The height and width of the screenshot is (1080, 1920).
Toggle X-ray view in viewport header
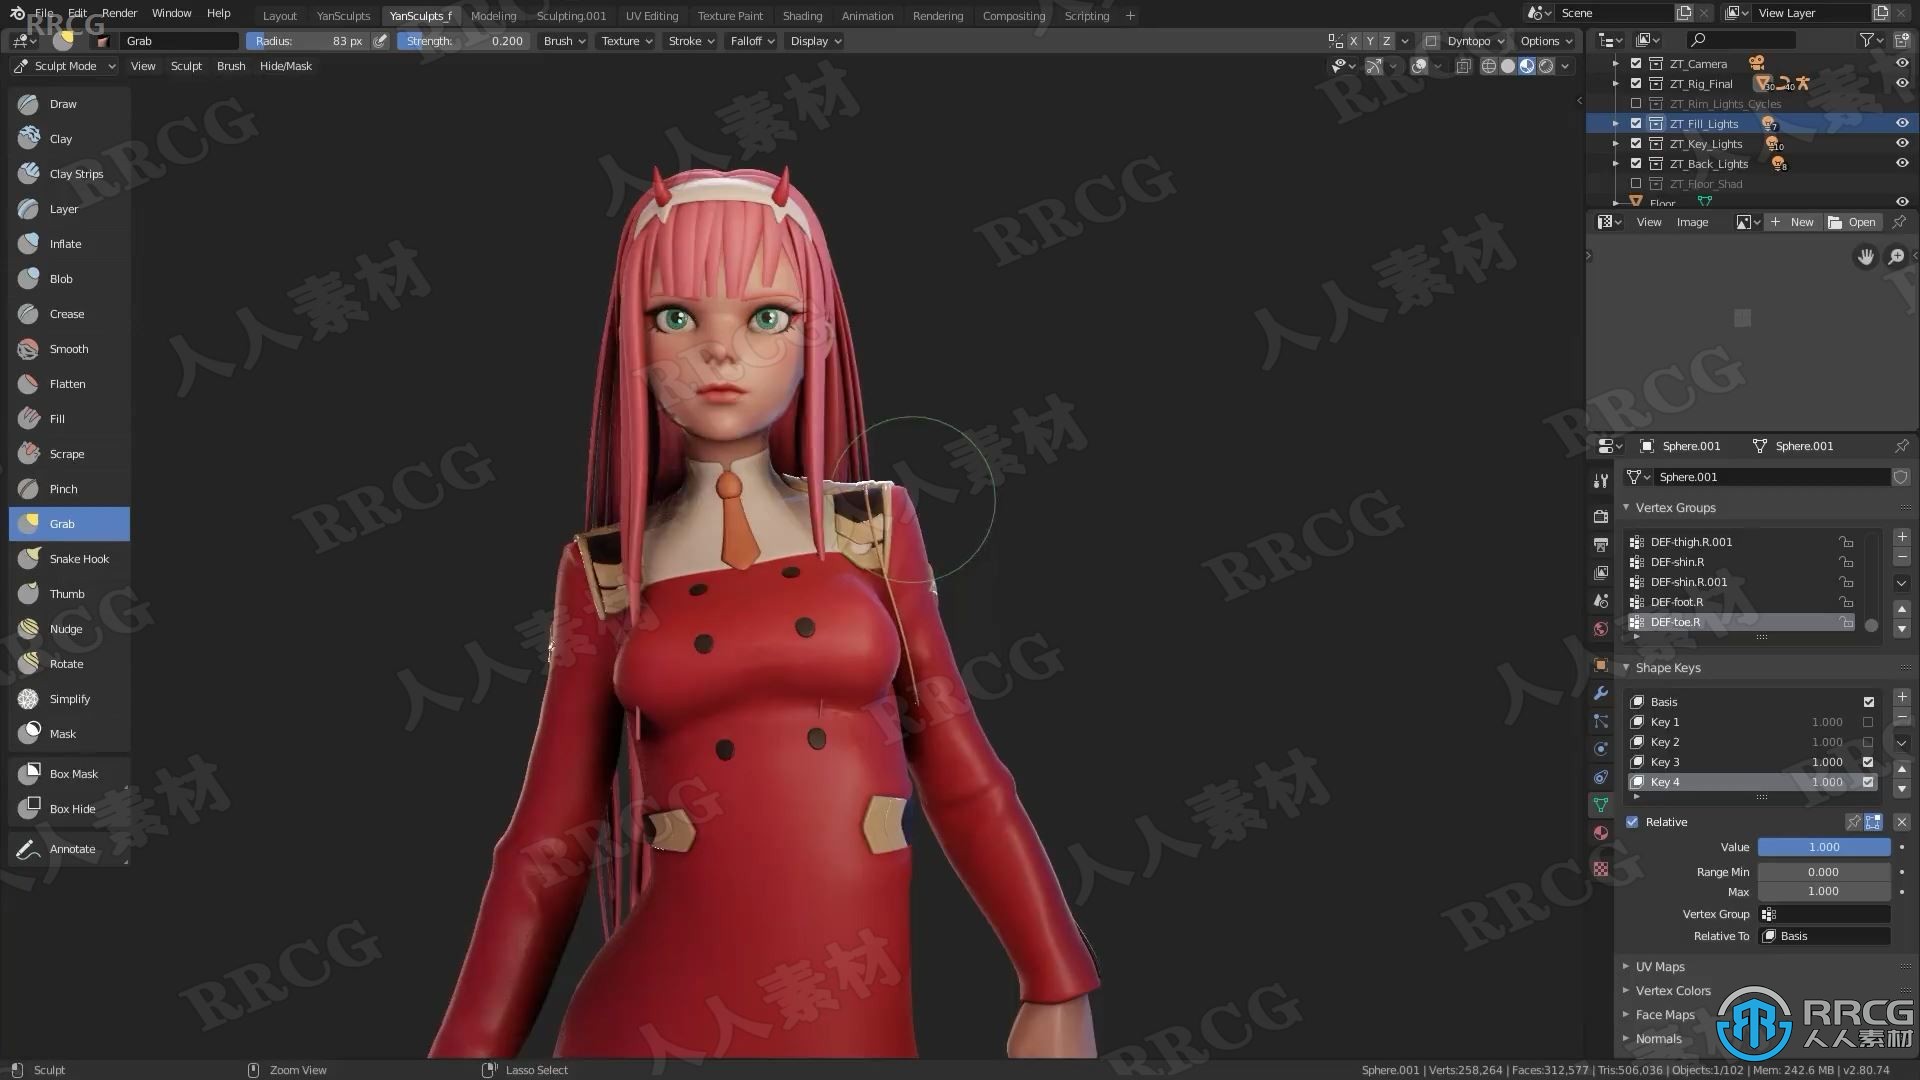[1463, 66]
